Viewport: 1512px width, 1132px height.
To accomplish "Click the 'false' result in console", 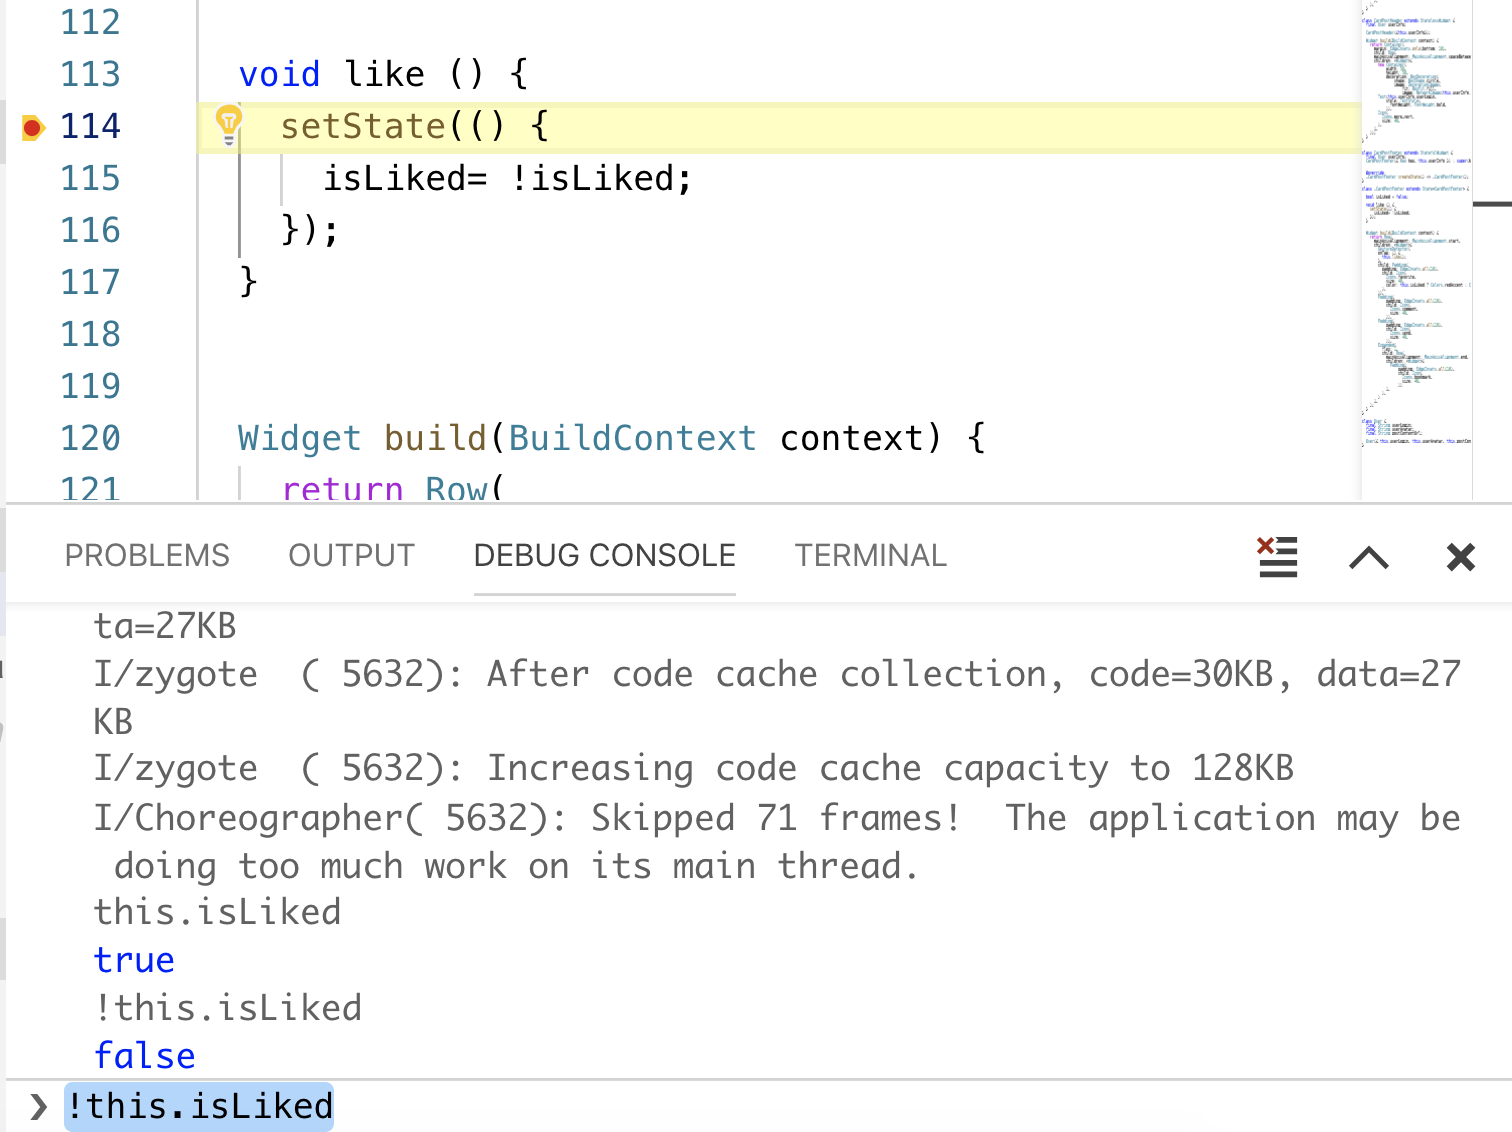I will pyautogui.click(x=145, y=1056).
